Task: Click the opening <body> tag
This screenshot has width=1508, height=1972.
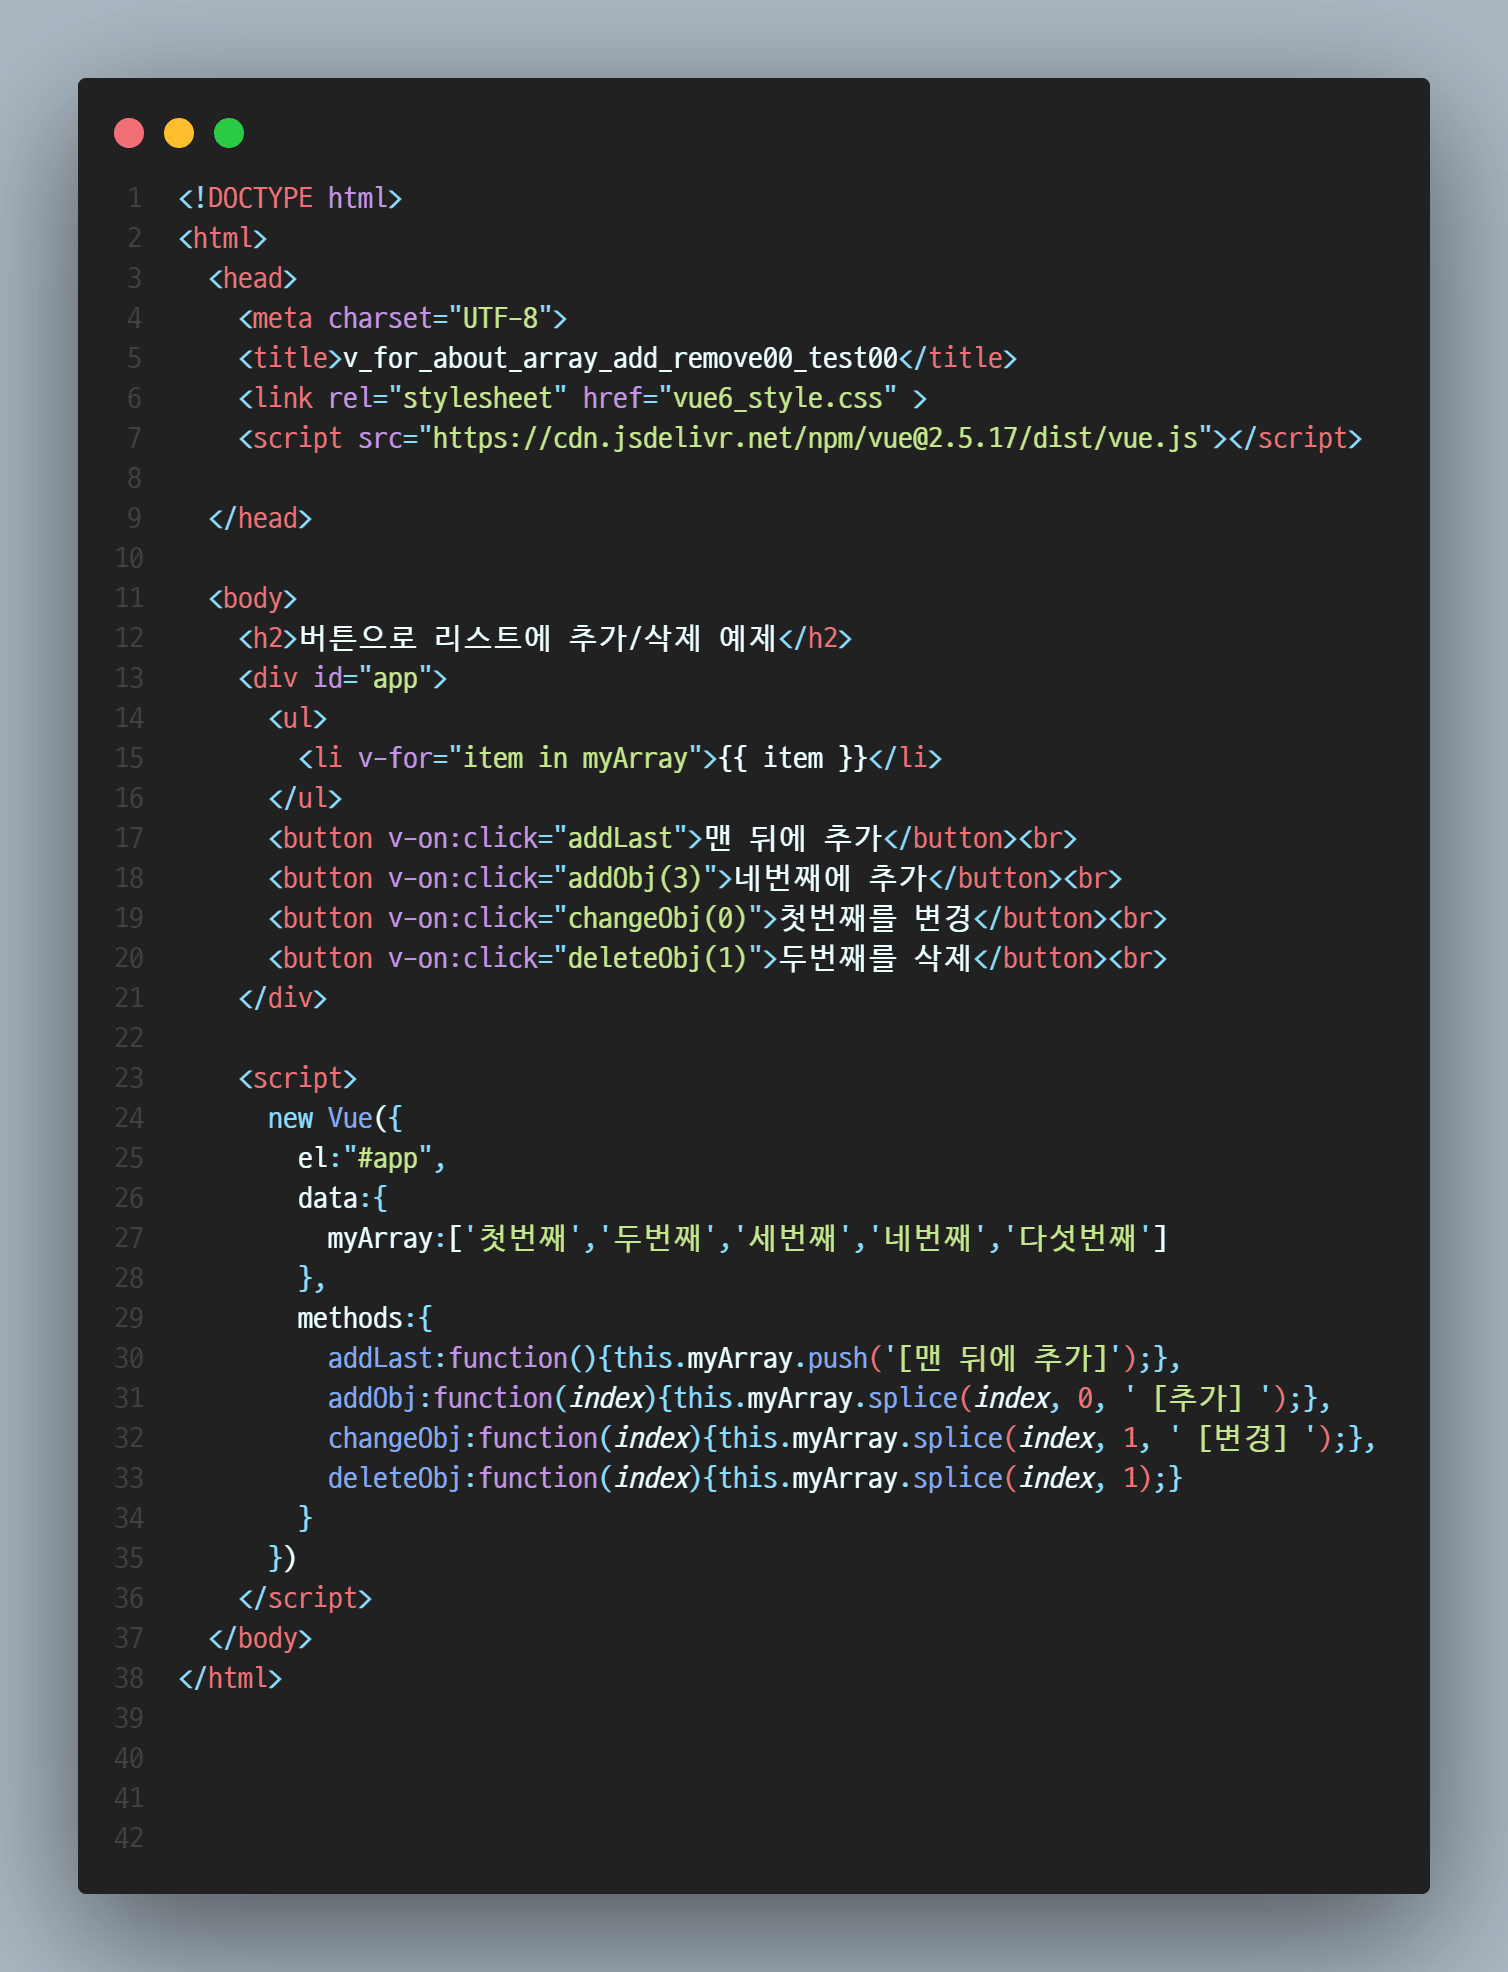Action: 253,598
